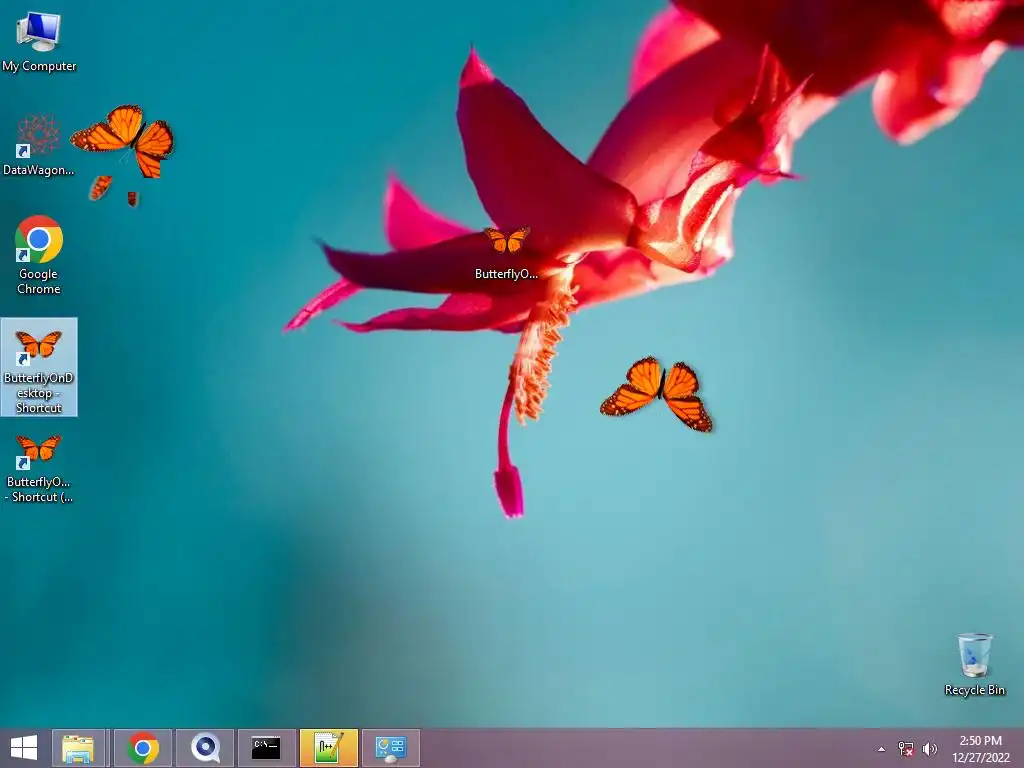Click the large butterfly near DataWagon icon
The width and height of the screenshot is (1024, 768).
click(x=123, y=140)
